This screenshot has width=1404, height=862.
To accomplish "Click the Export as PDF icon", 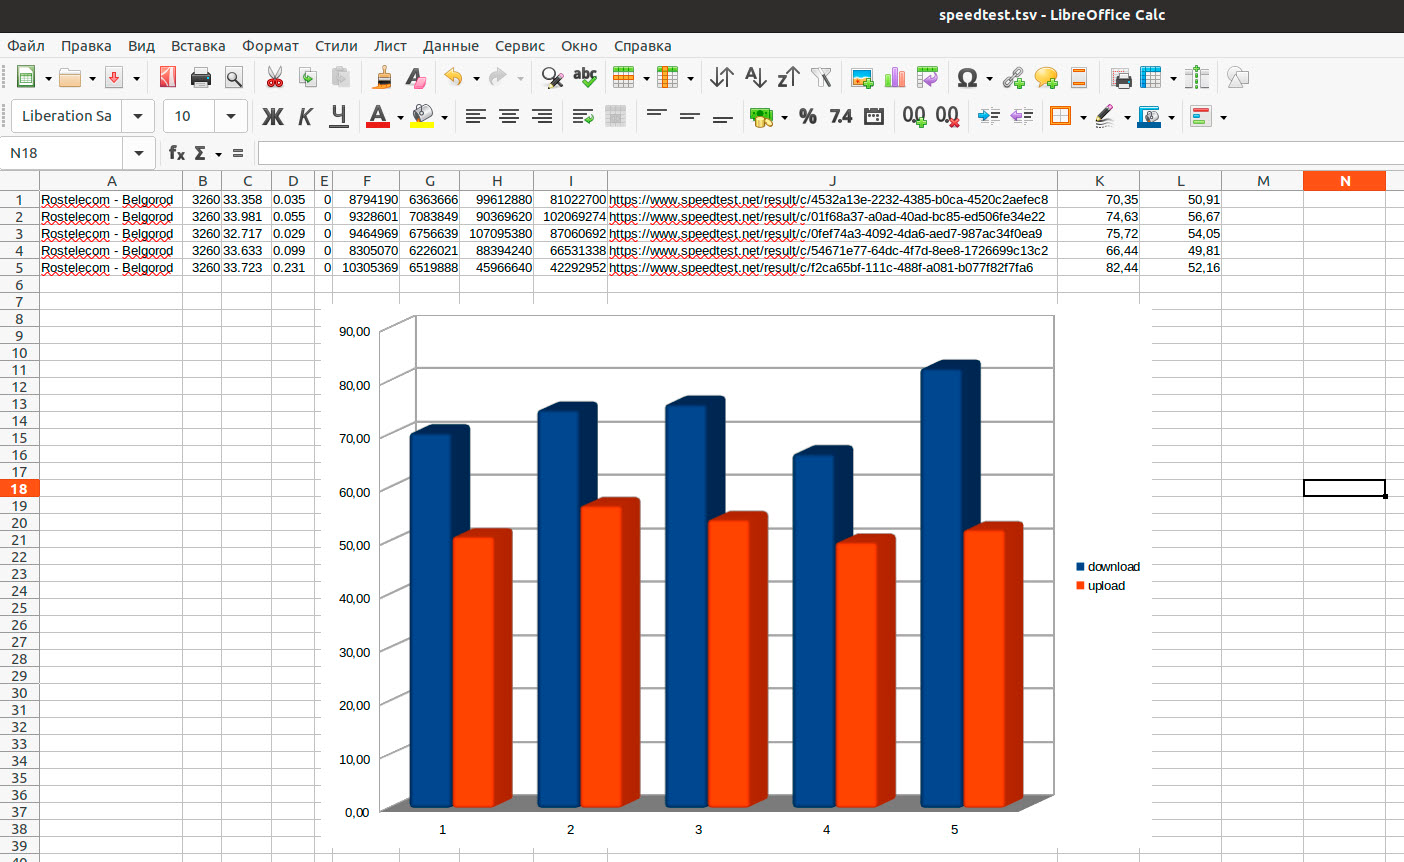I will (x=168, y=78).
